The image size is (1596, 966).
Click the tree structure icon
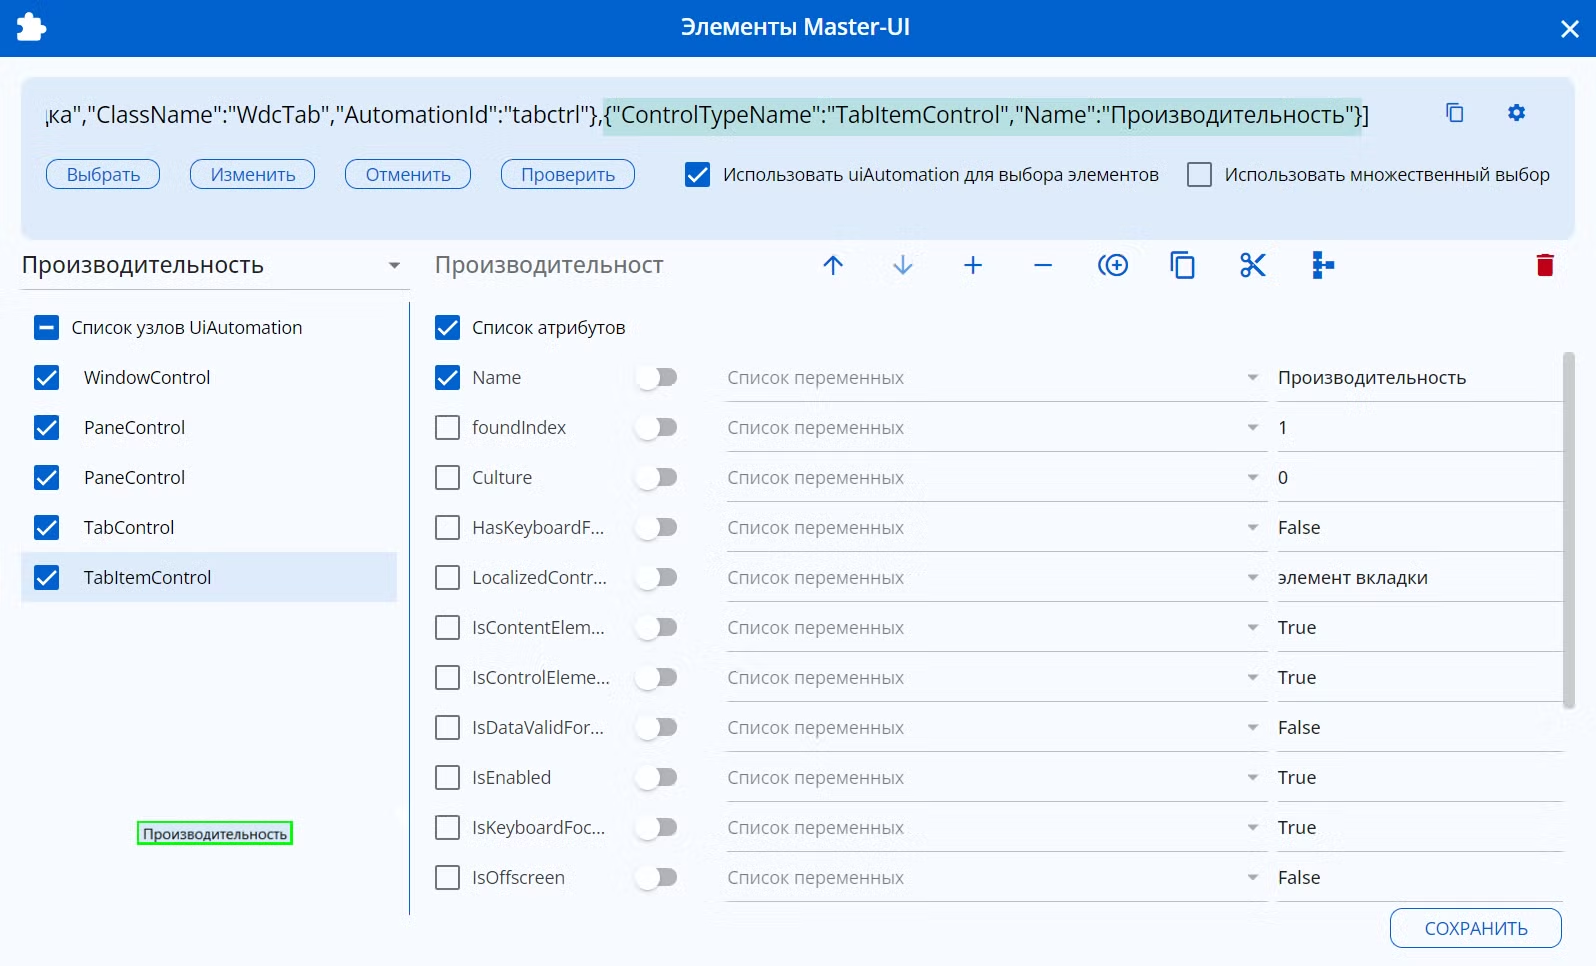[x=1323, y=265]
